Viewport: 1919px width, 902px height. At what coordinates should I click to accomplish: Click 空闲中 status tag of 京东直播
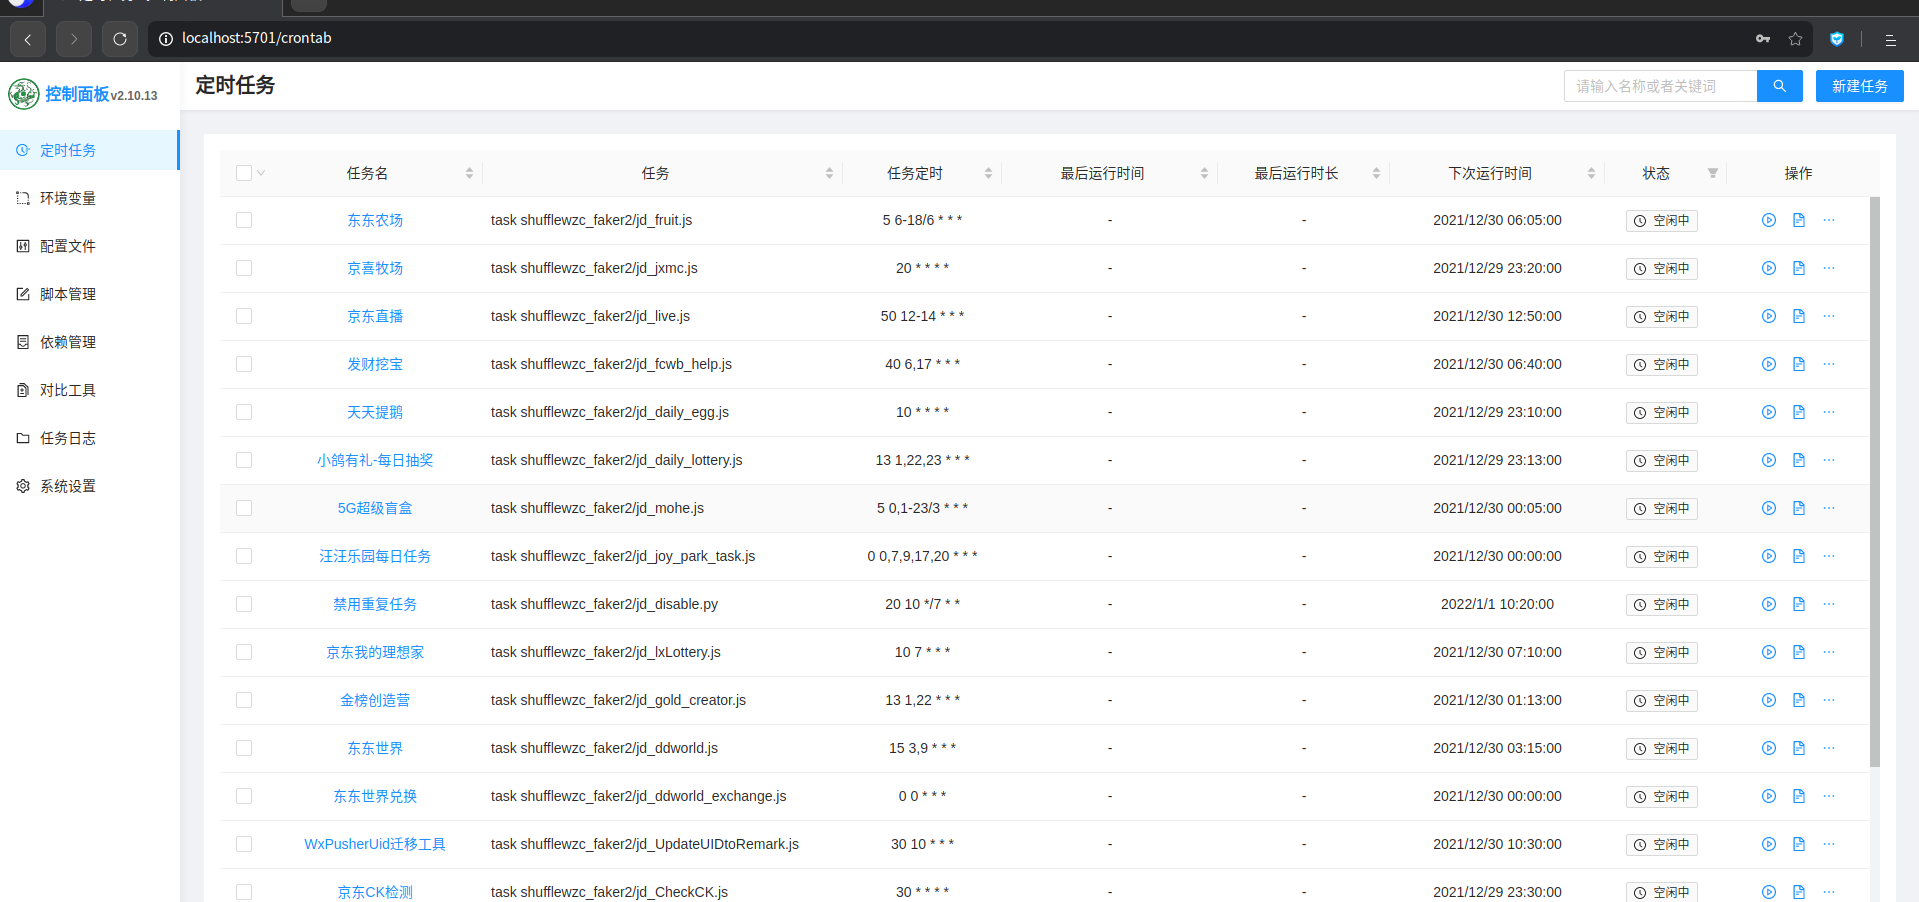[x=1661, y=316]
